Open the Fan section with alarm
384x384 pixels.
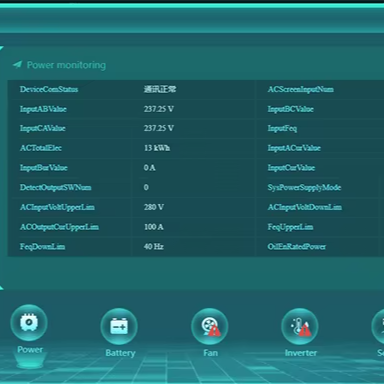point(210,326)
